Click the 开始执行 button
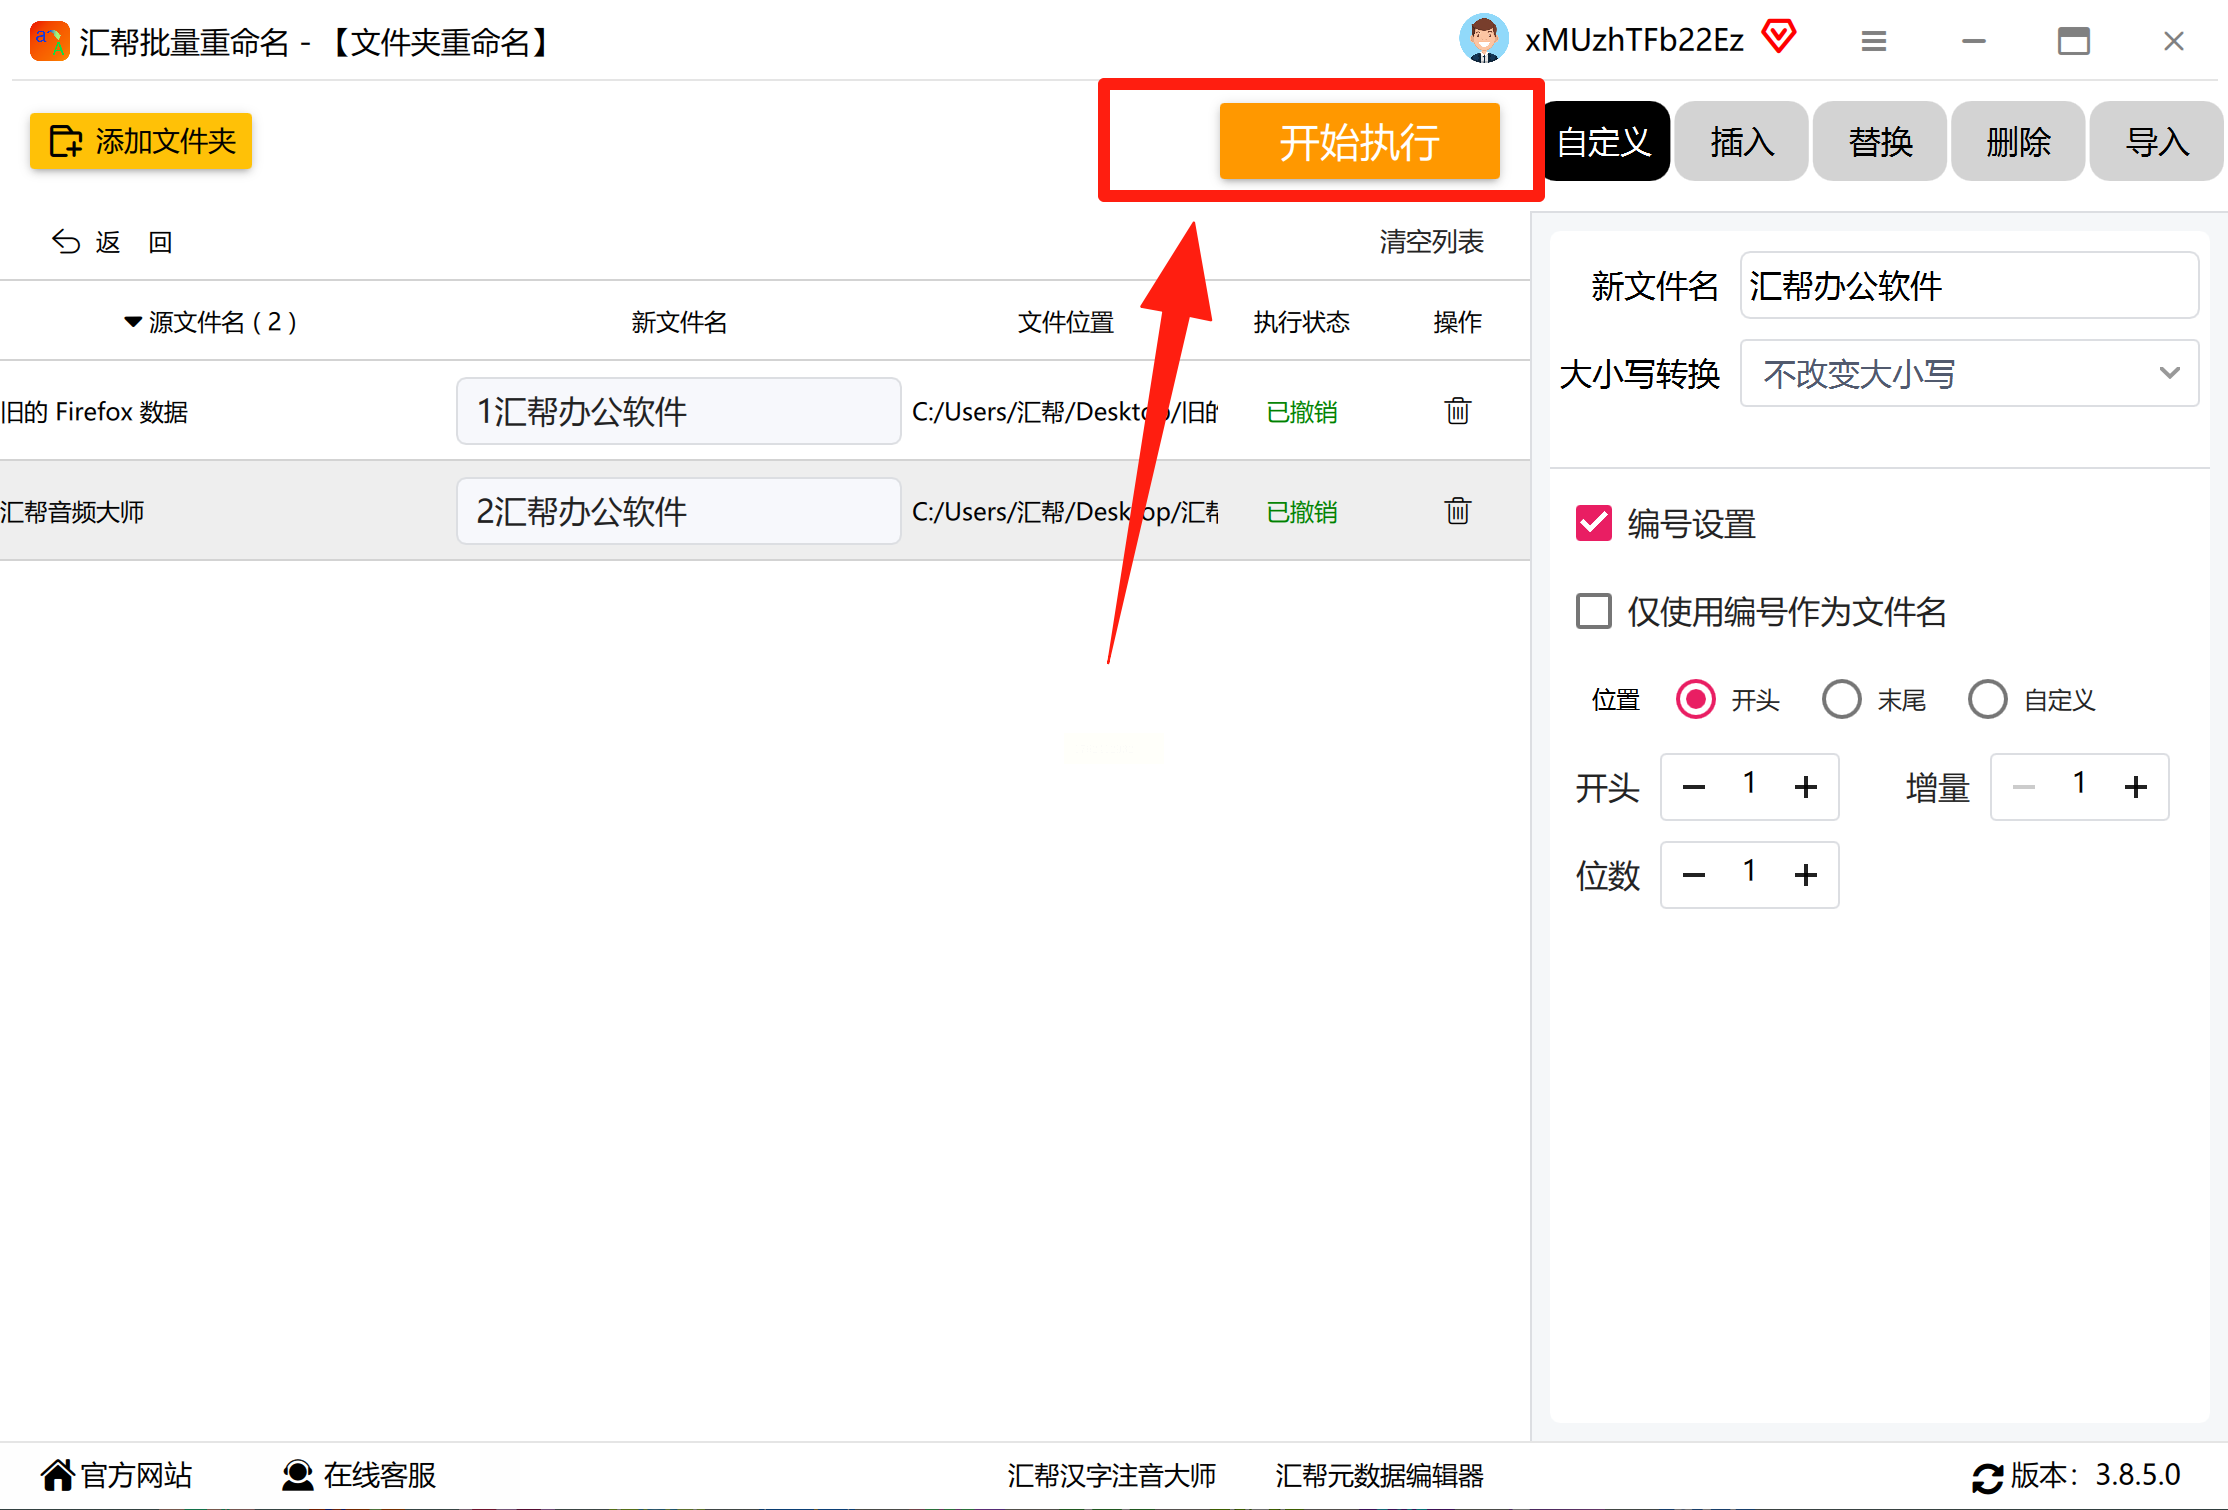 click(x=1358, y=141)
